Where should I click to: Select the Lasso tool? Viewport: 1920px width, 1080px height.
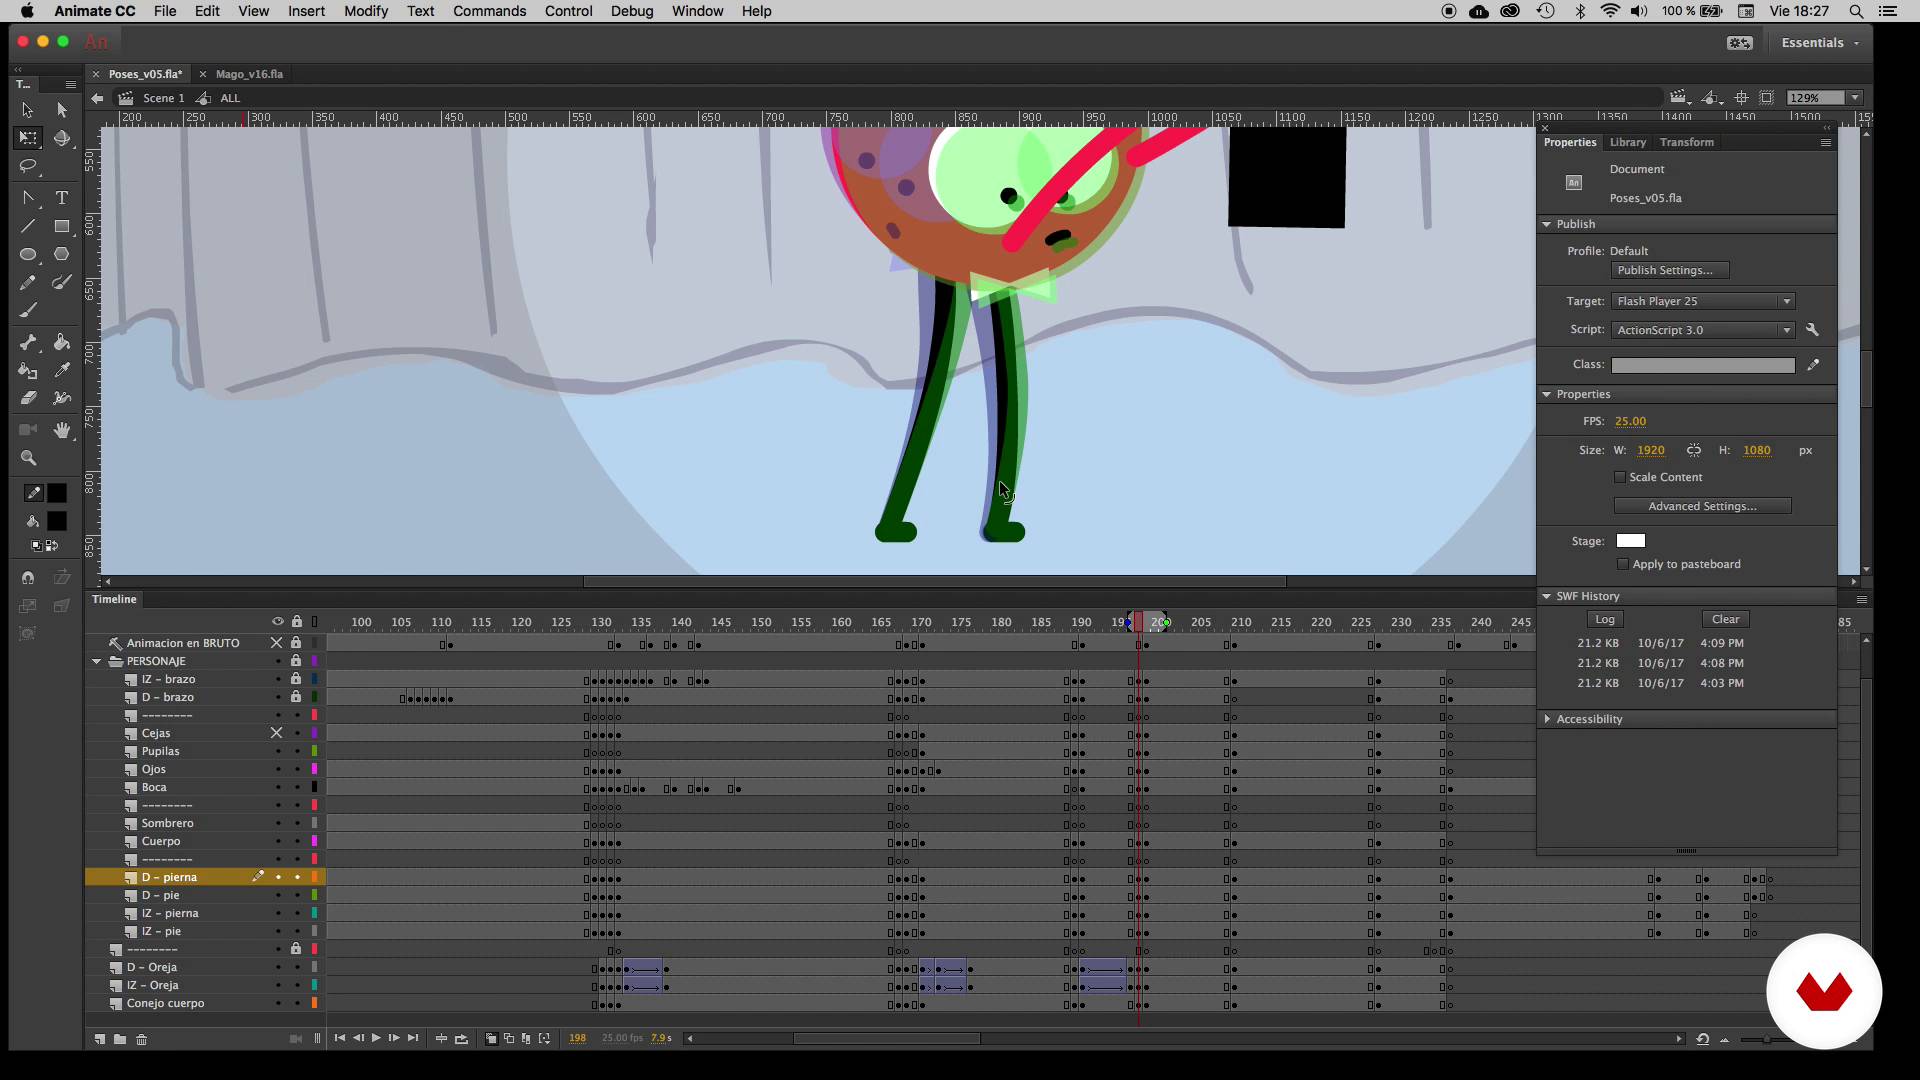(28, 166)
